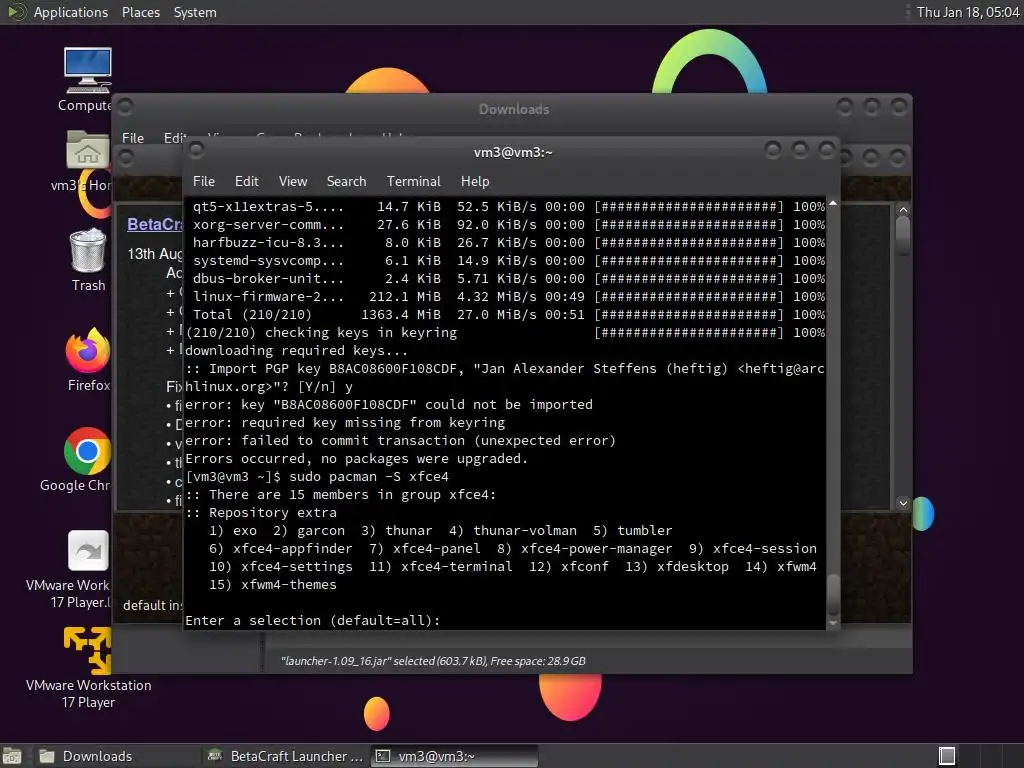The height and width of the screenshot is (768, 1024).
Task: Open the terminal's Help menu
Action: (475, 182)
